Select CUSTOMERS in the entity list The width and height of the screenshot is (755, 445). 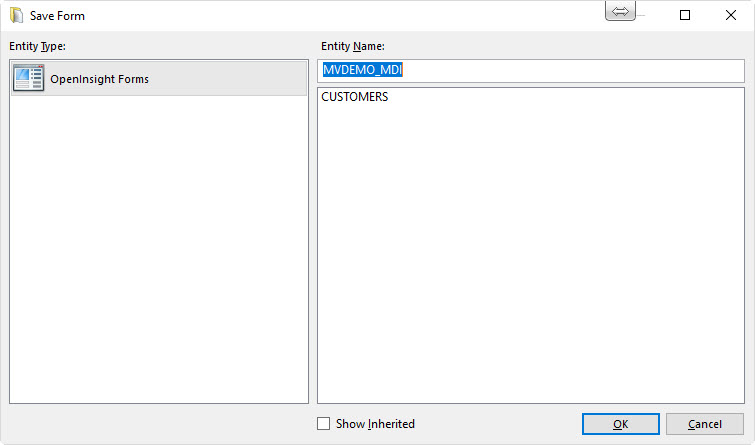tap(355, 97)
